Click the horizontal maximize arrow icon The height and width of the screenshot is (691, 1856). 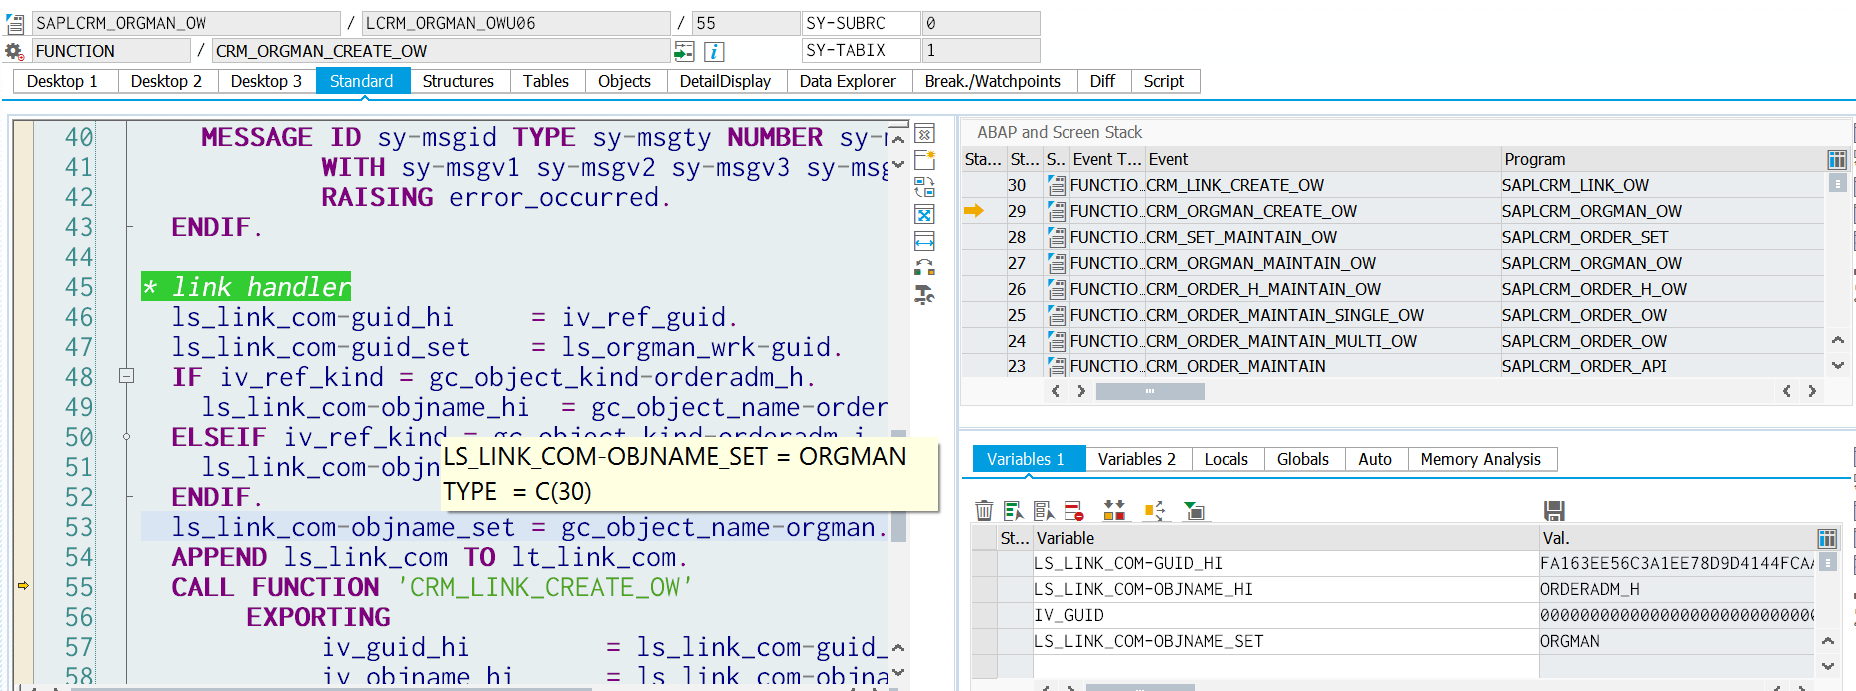(x=925, y=241)
